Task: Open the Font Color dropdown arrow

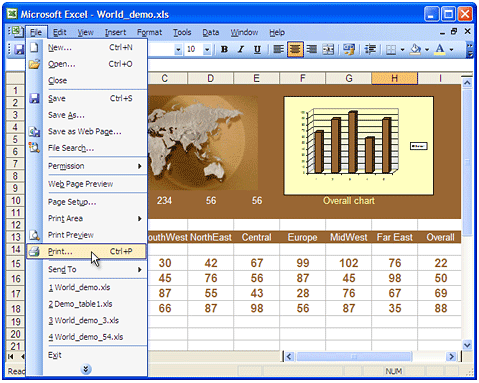Action: 451,50
